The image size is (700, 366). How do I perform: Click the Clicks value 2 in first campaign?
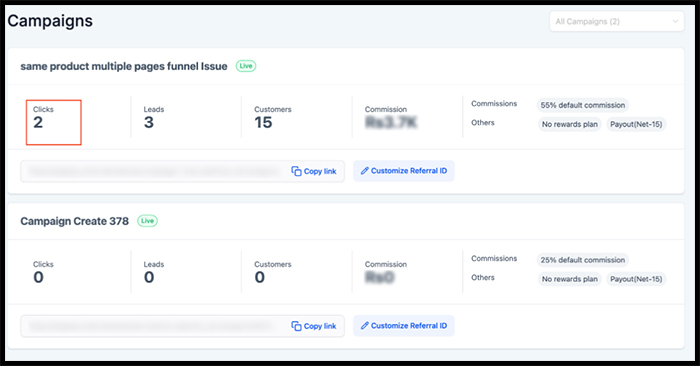[38, 122]
